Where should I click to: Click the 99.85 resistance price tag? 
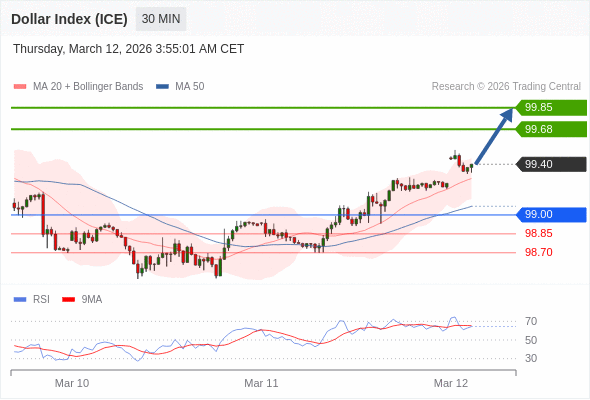pos(551,107)
